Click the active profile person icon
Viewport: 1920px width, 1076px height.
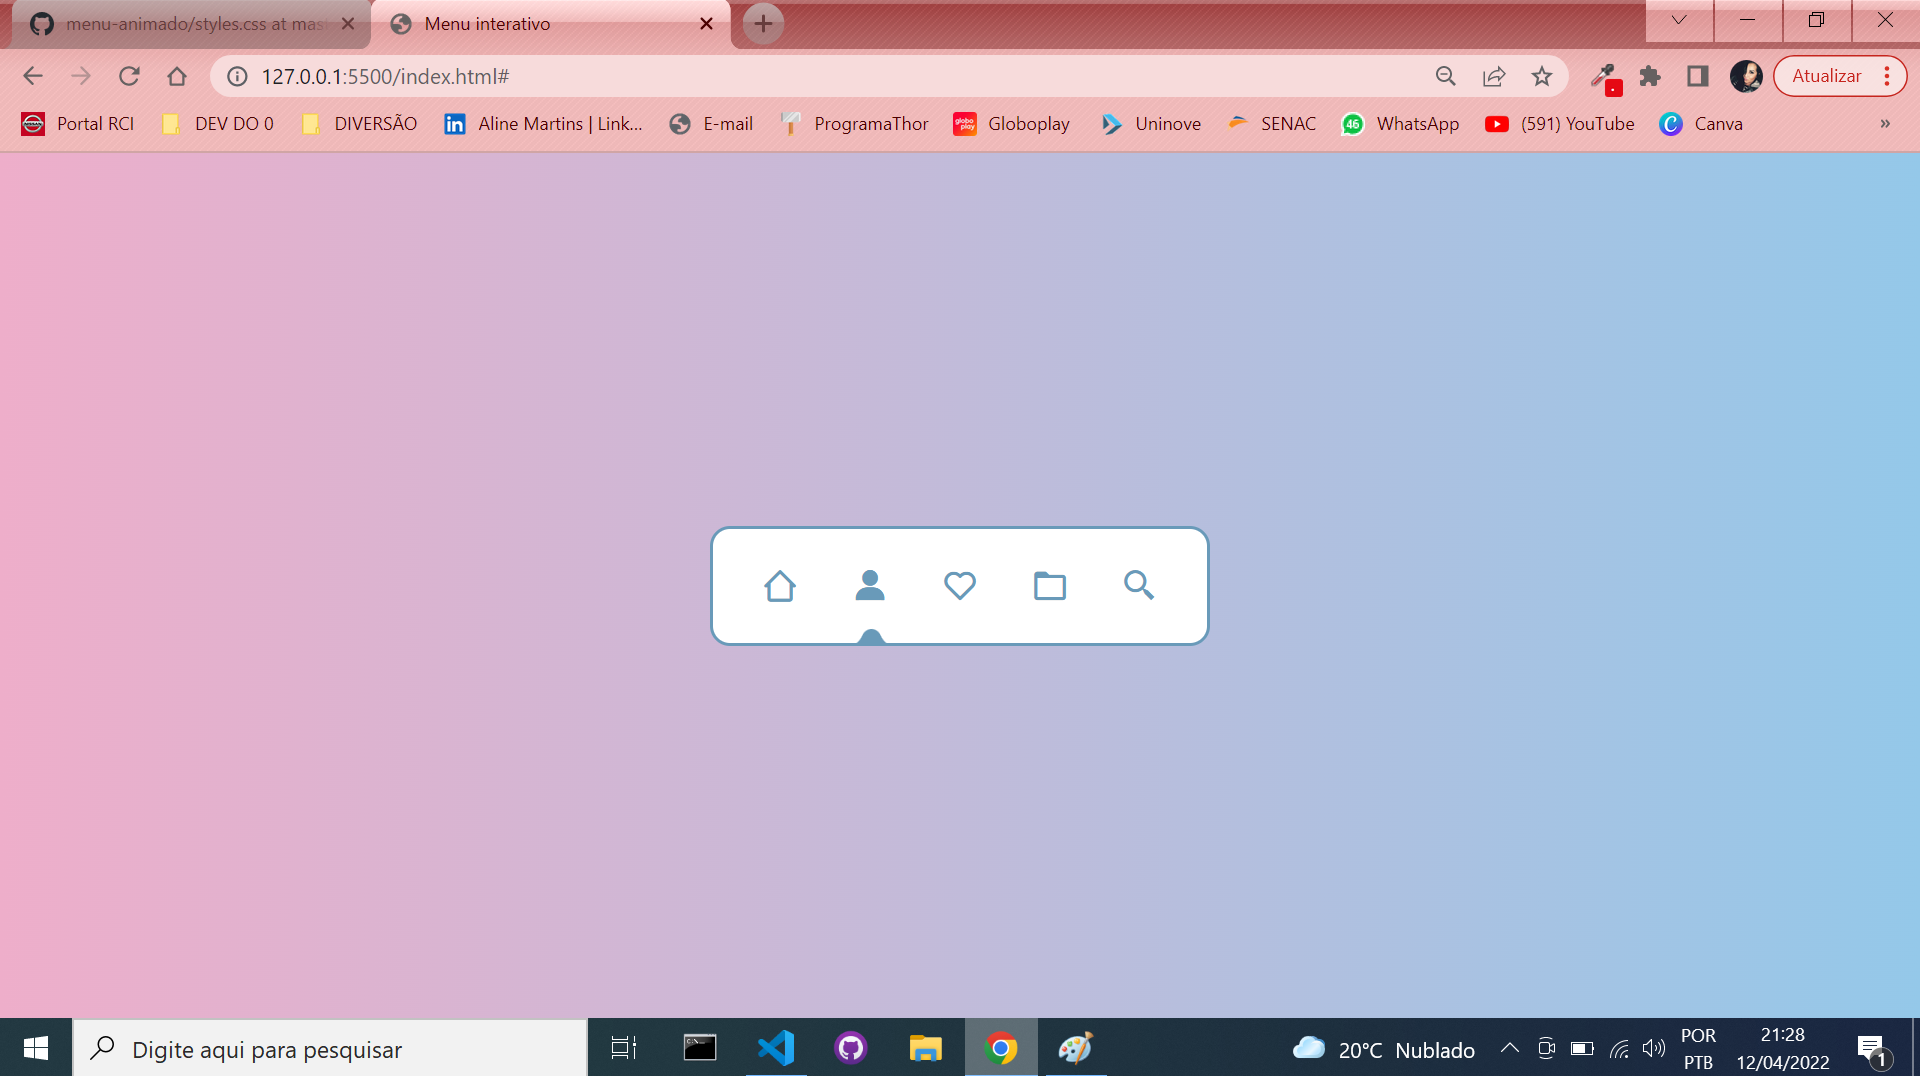coord(870,586)
